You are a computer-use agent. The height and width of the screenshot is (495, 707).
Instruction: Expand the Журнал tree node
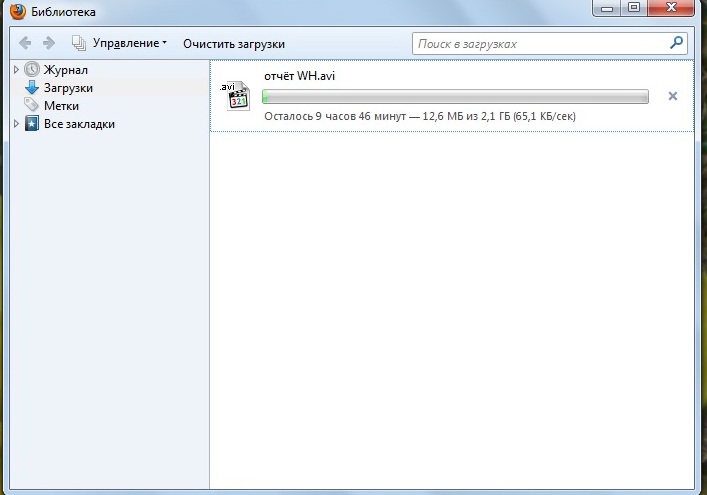click(x=16, y=69)
